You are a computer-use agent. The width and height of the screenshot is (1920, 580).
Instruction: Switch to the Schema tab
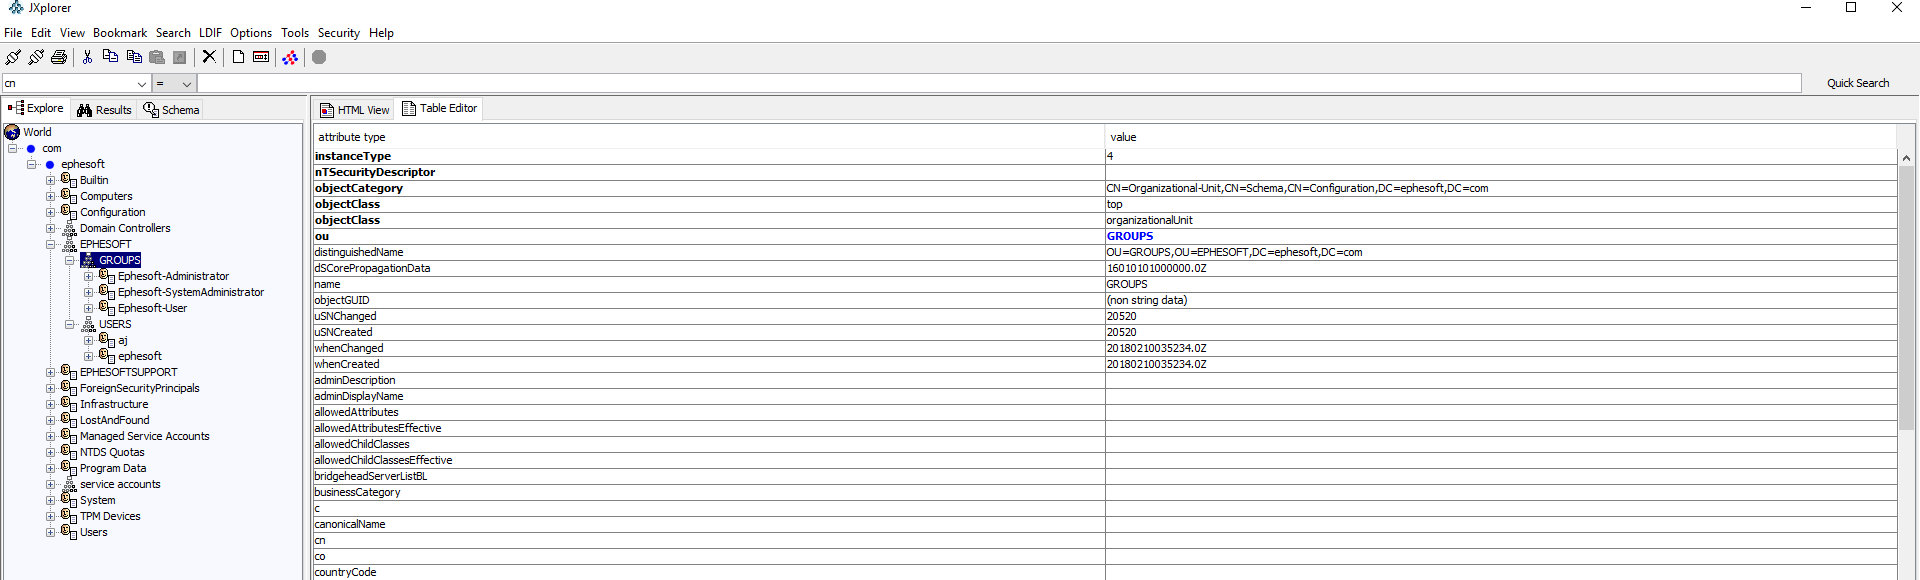coord(171,110)
